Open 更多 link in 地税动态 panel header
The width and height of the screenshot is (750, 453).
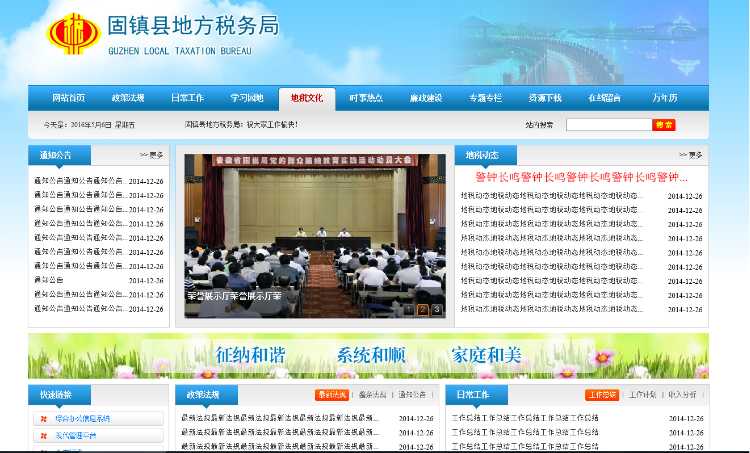[x=691, y=155]
